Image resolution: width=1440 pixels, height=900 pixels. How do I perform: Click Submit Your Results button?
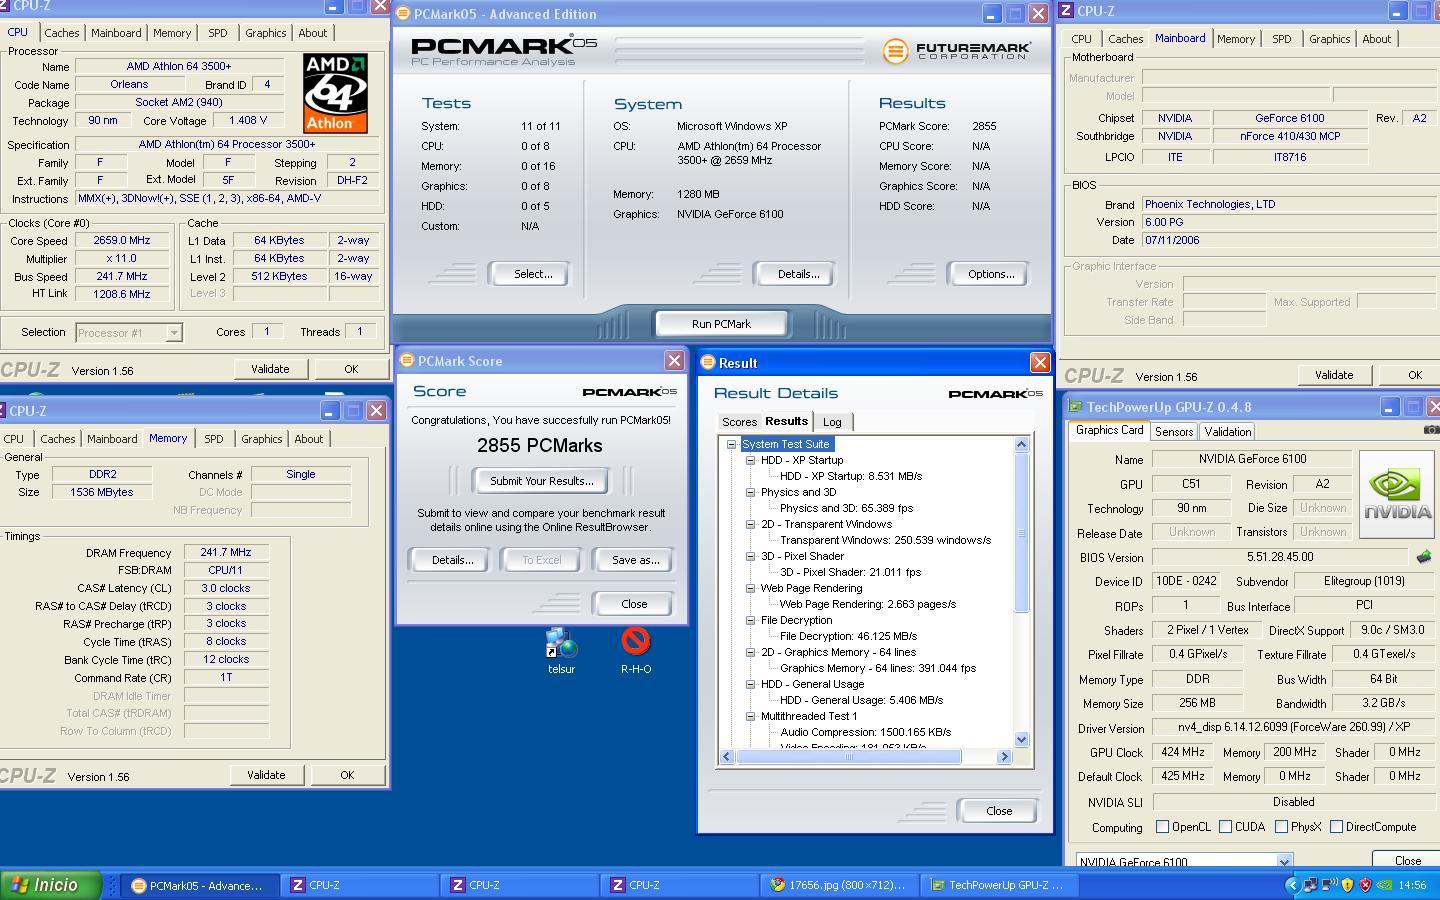coord(541,481)
